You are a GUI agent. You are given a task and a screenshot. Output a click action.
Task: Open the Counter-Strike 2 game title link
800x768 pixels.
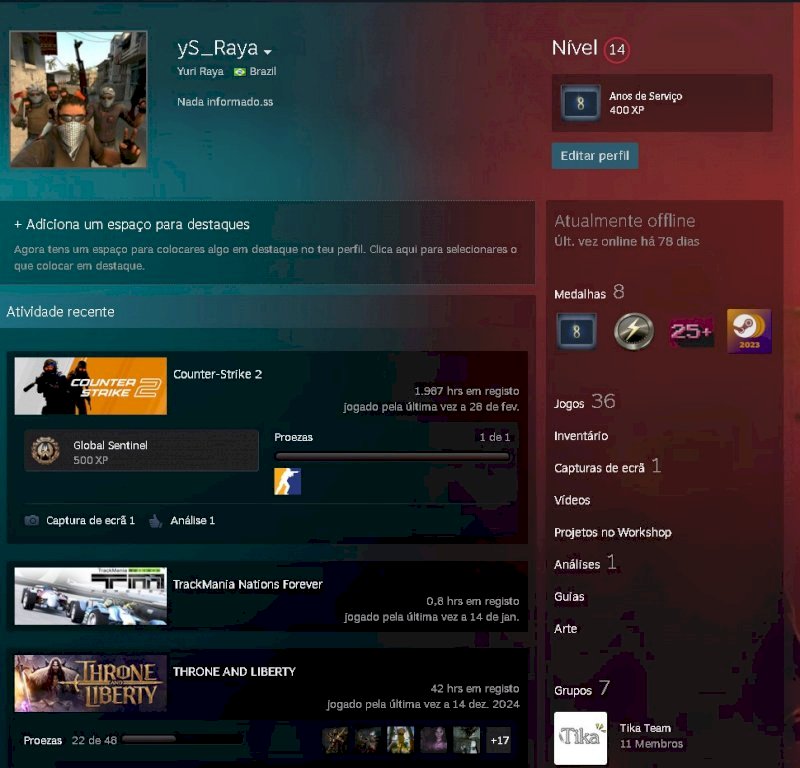pyautogui.click(x=217, y=374)
